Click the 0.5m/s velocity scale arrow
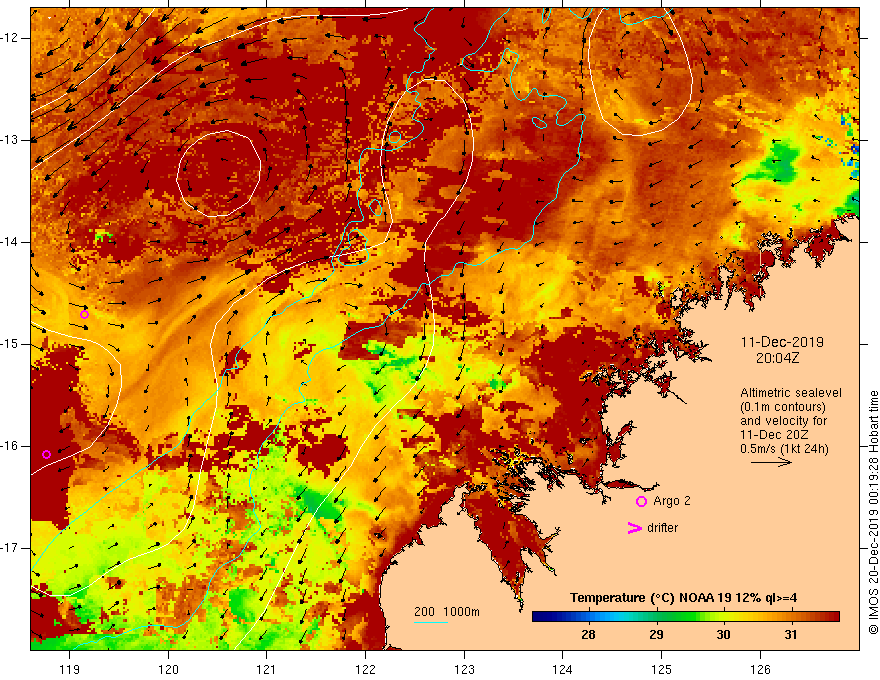The height and width of the screenshot is (680, 880). [x=771, y=462]
